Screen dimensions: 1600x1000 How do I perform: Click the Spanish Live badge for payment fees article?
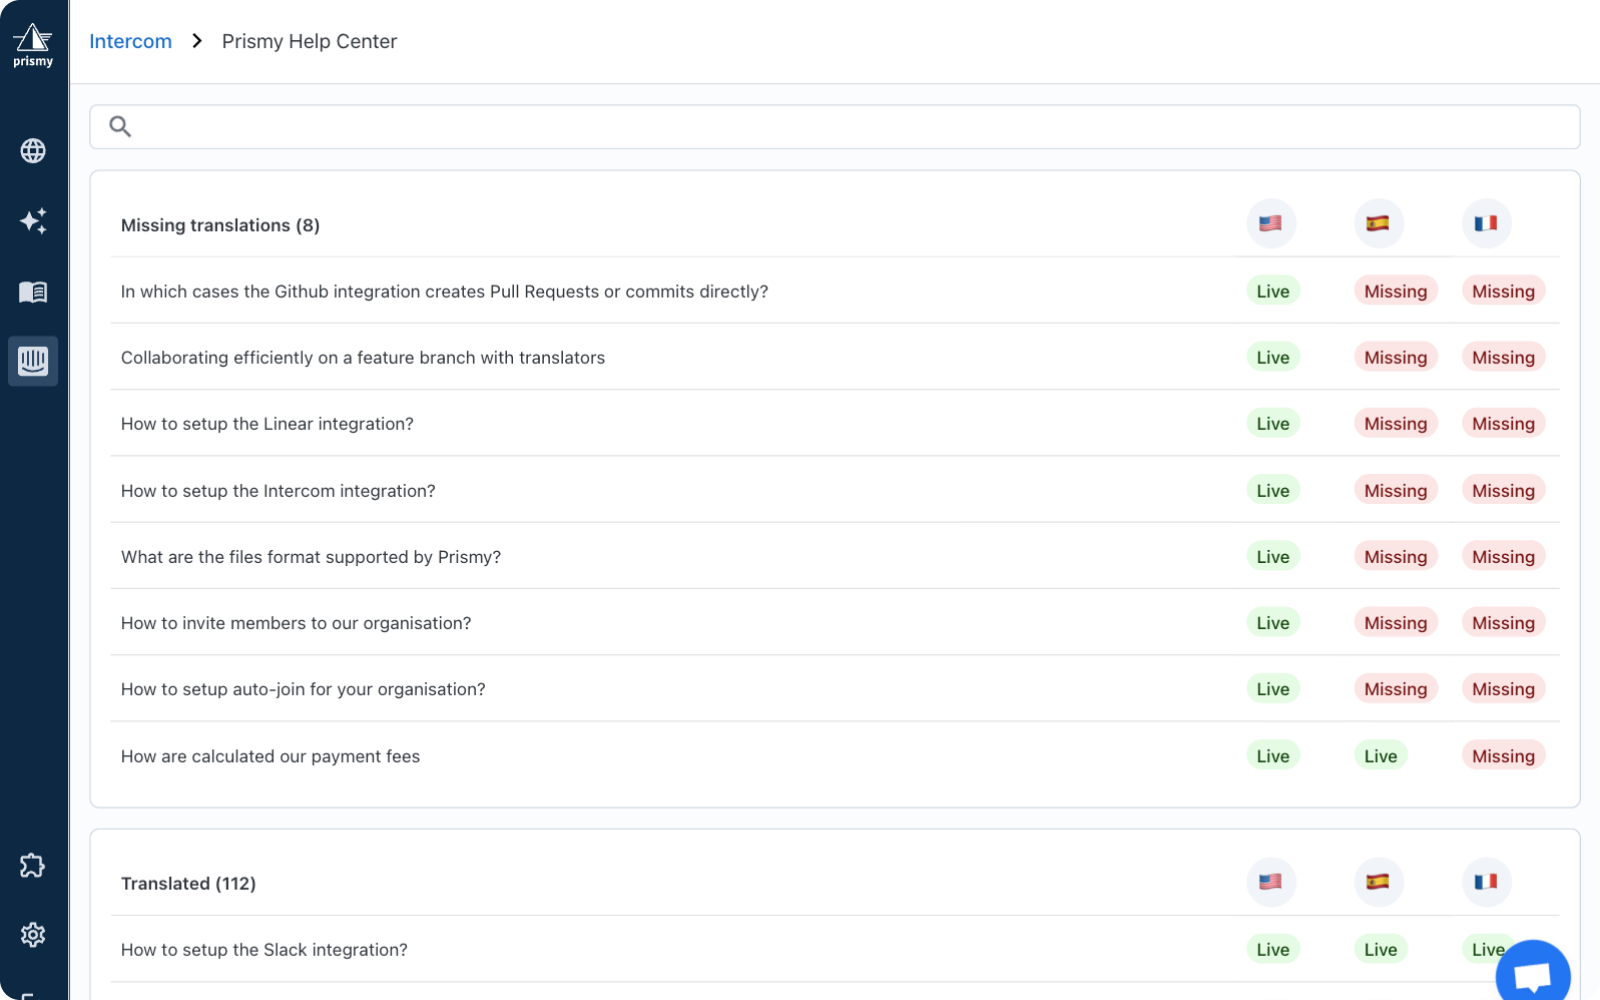click(1380, 756)
